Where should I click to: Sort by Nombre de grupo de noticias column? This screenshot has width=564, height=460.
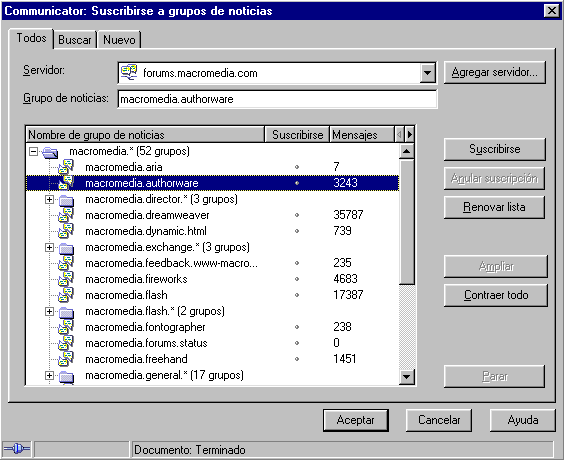tap(146, 135)
